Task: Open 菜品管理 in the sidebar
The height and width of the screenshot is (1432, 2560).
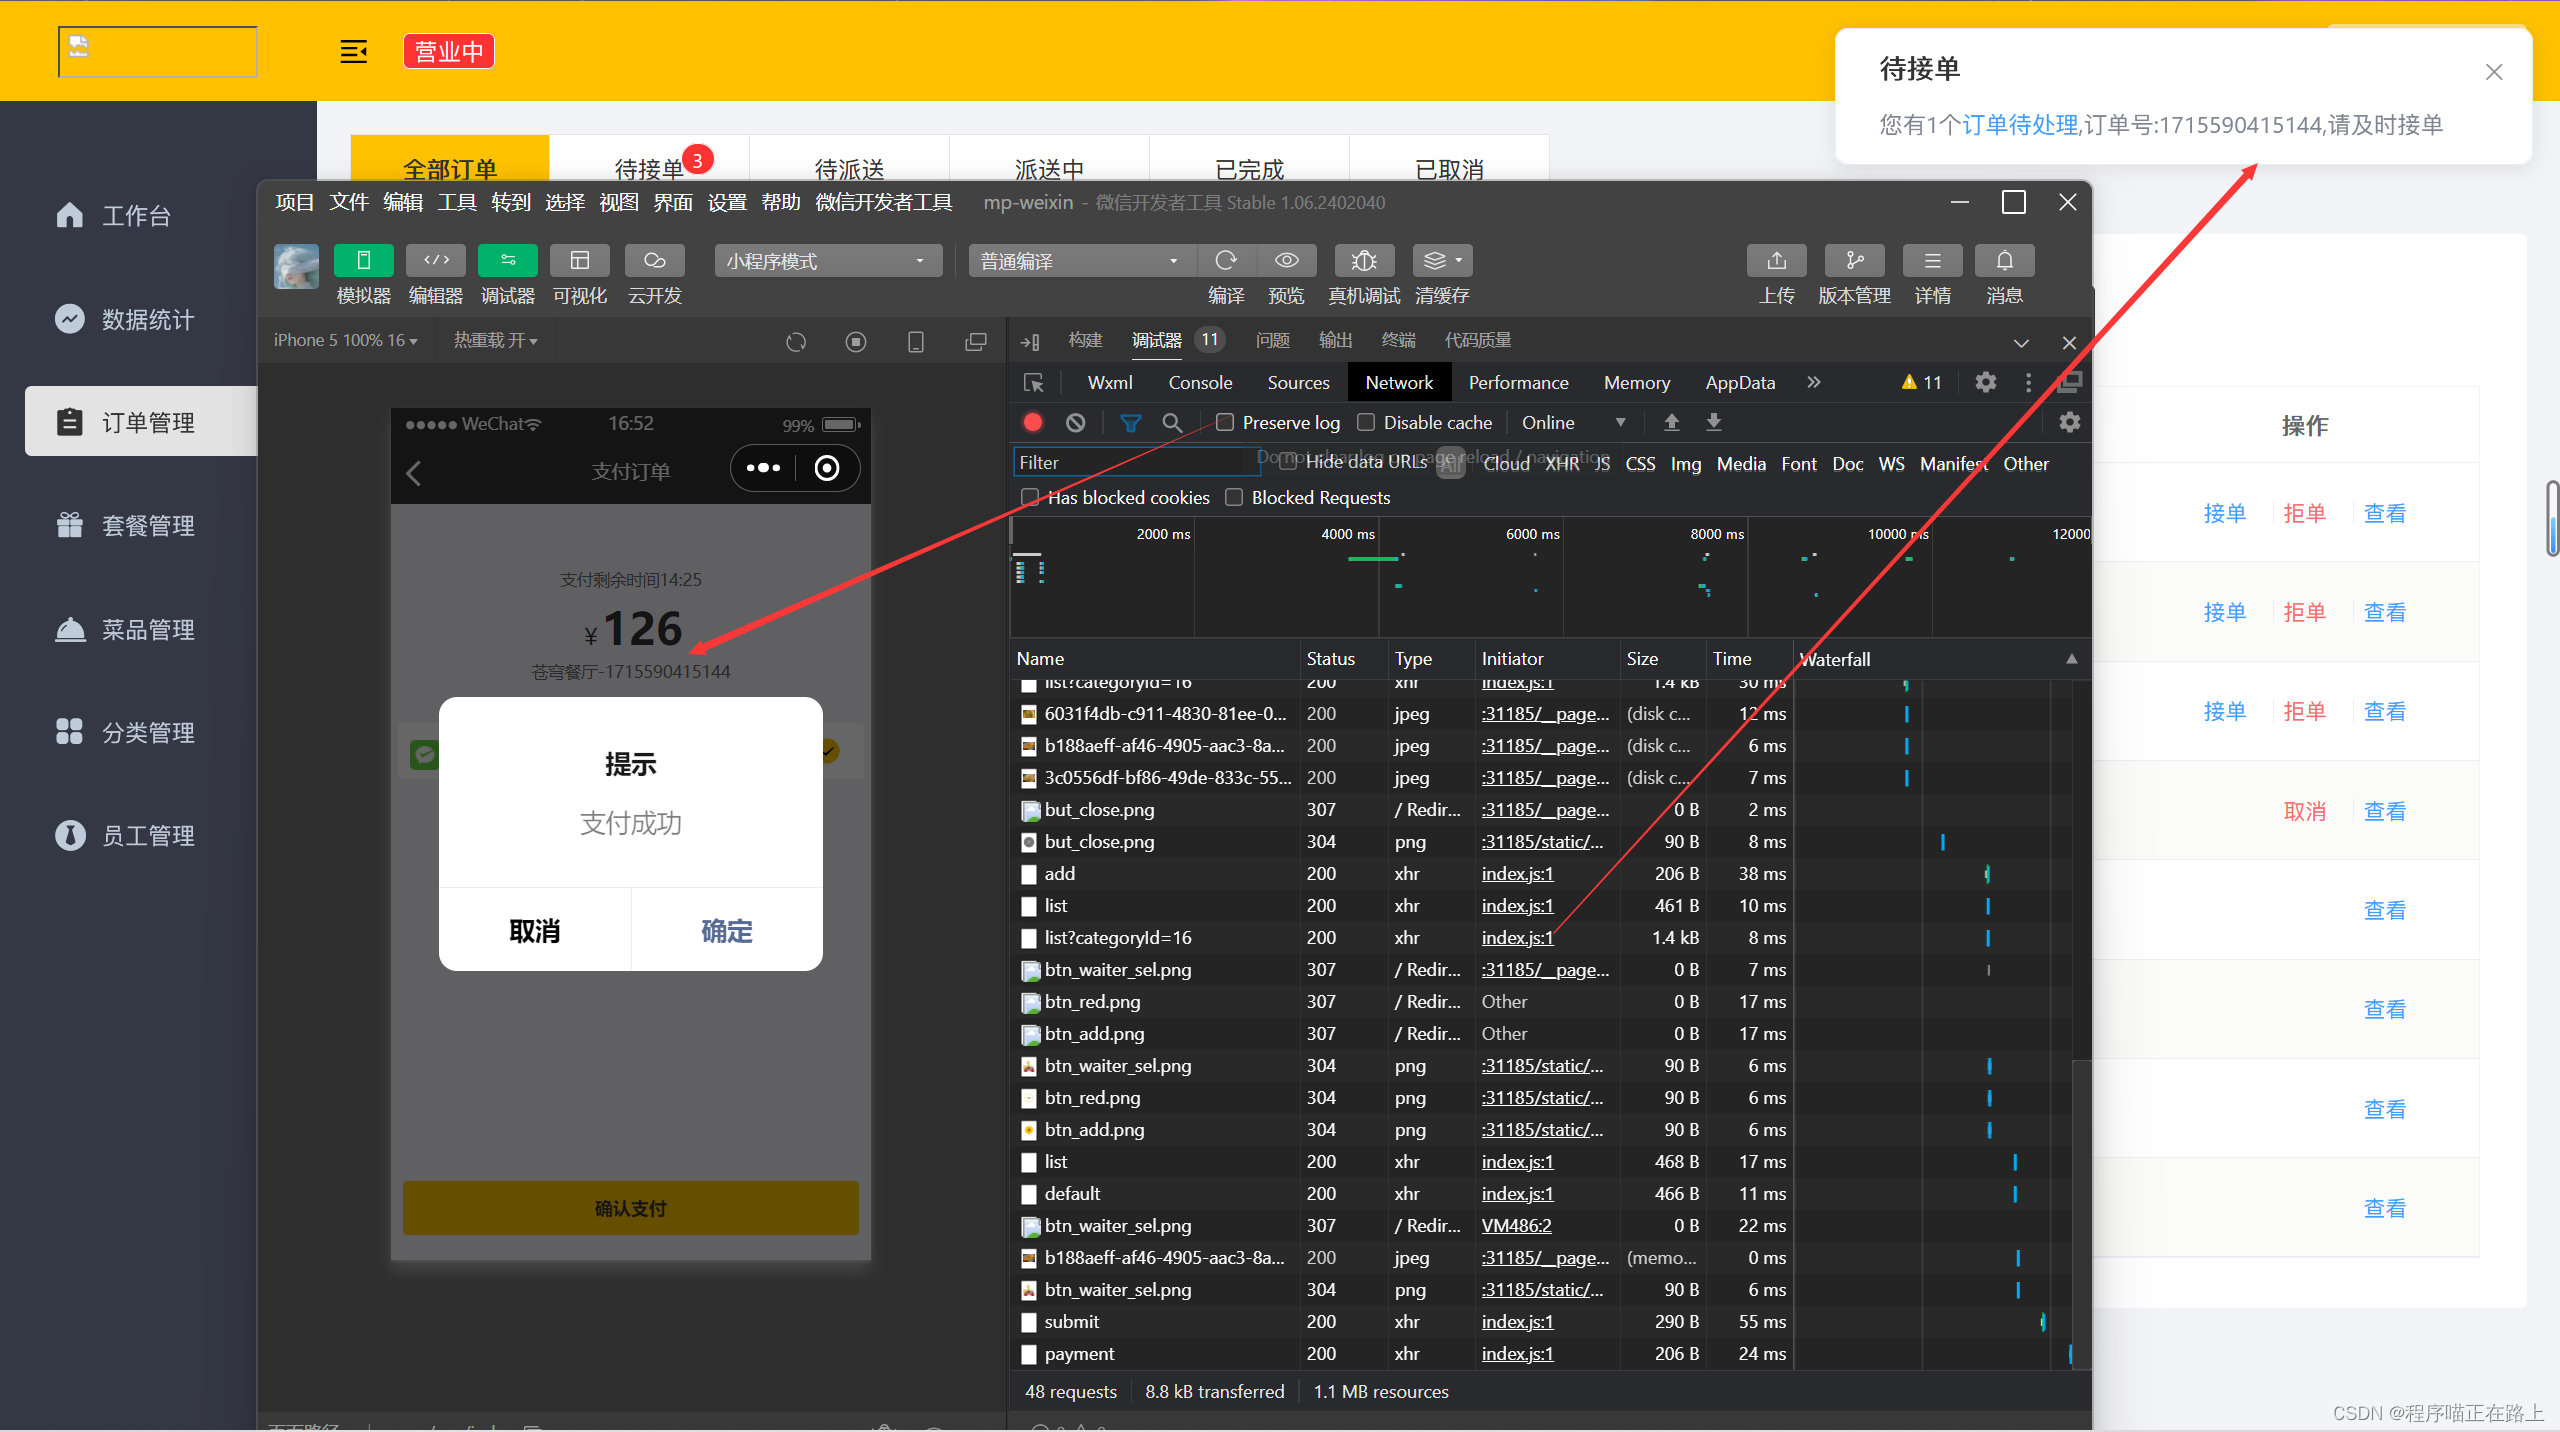Action: click(x=147, y=629)
